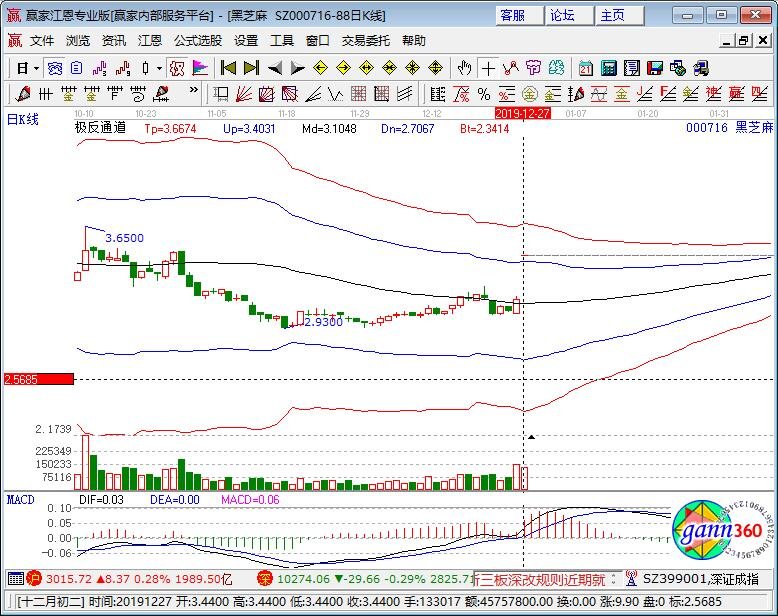Click the candlestick chart type icon
Screen dimensions: 778x616
point(145,68)
